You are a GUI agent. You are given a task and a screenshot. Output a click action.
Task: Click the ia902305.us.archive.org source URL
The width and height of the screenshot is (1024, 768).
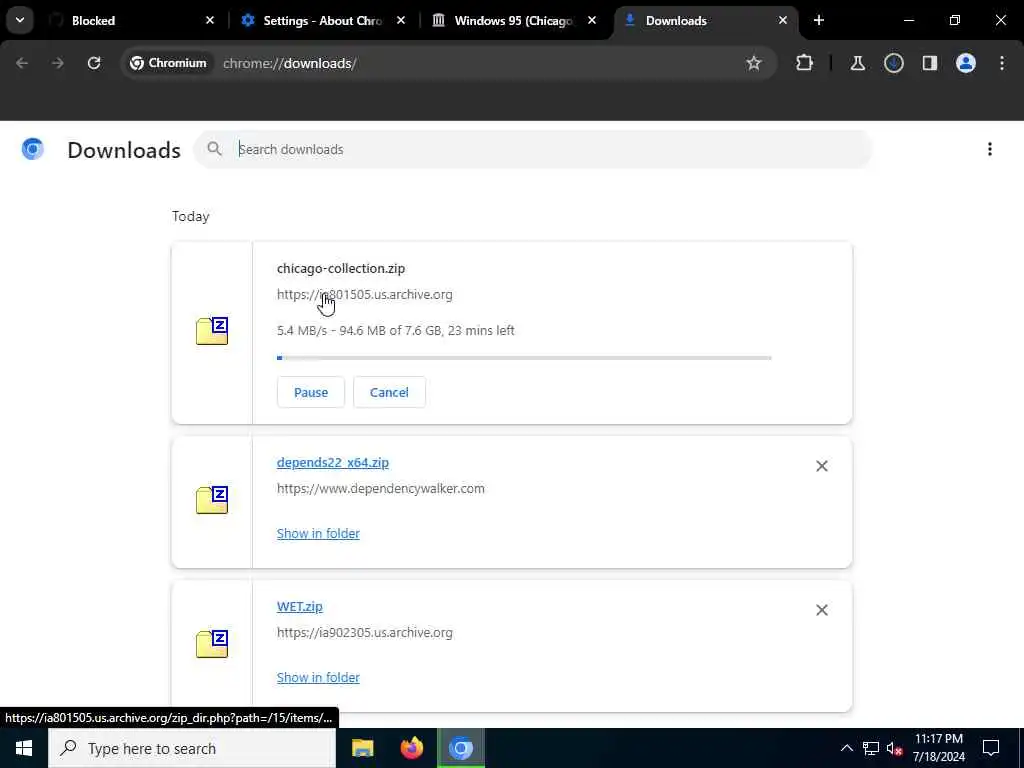(x=364, y=632)
